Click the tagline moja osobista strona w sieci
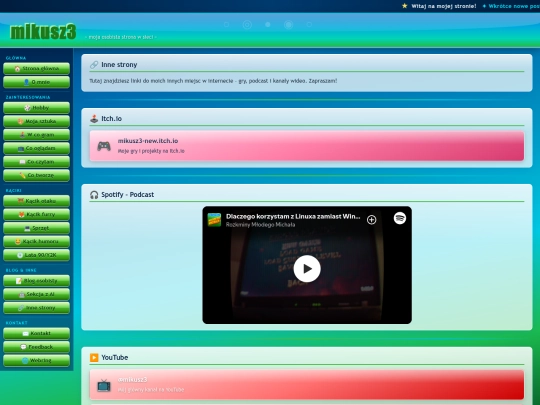This screenshot has height=405, width=540. (121, 37)
